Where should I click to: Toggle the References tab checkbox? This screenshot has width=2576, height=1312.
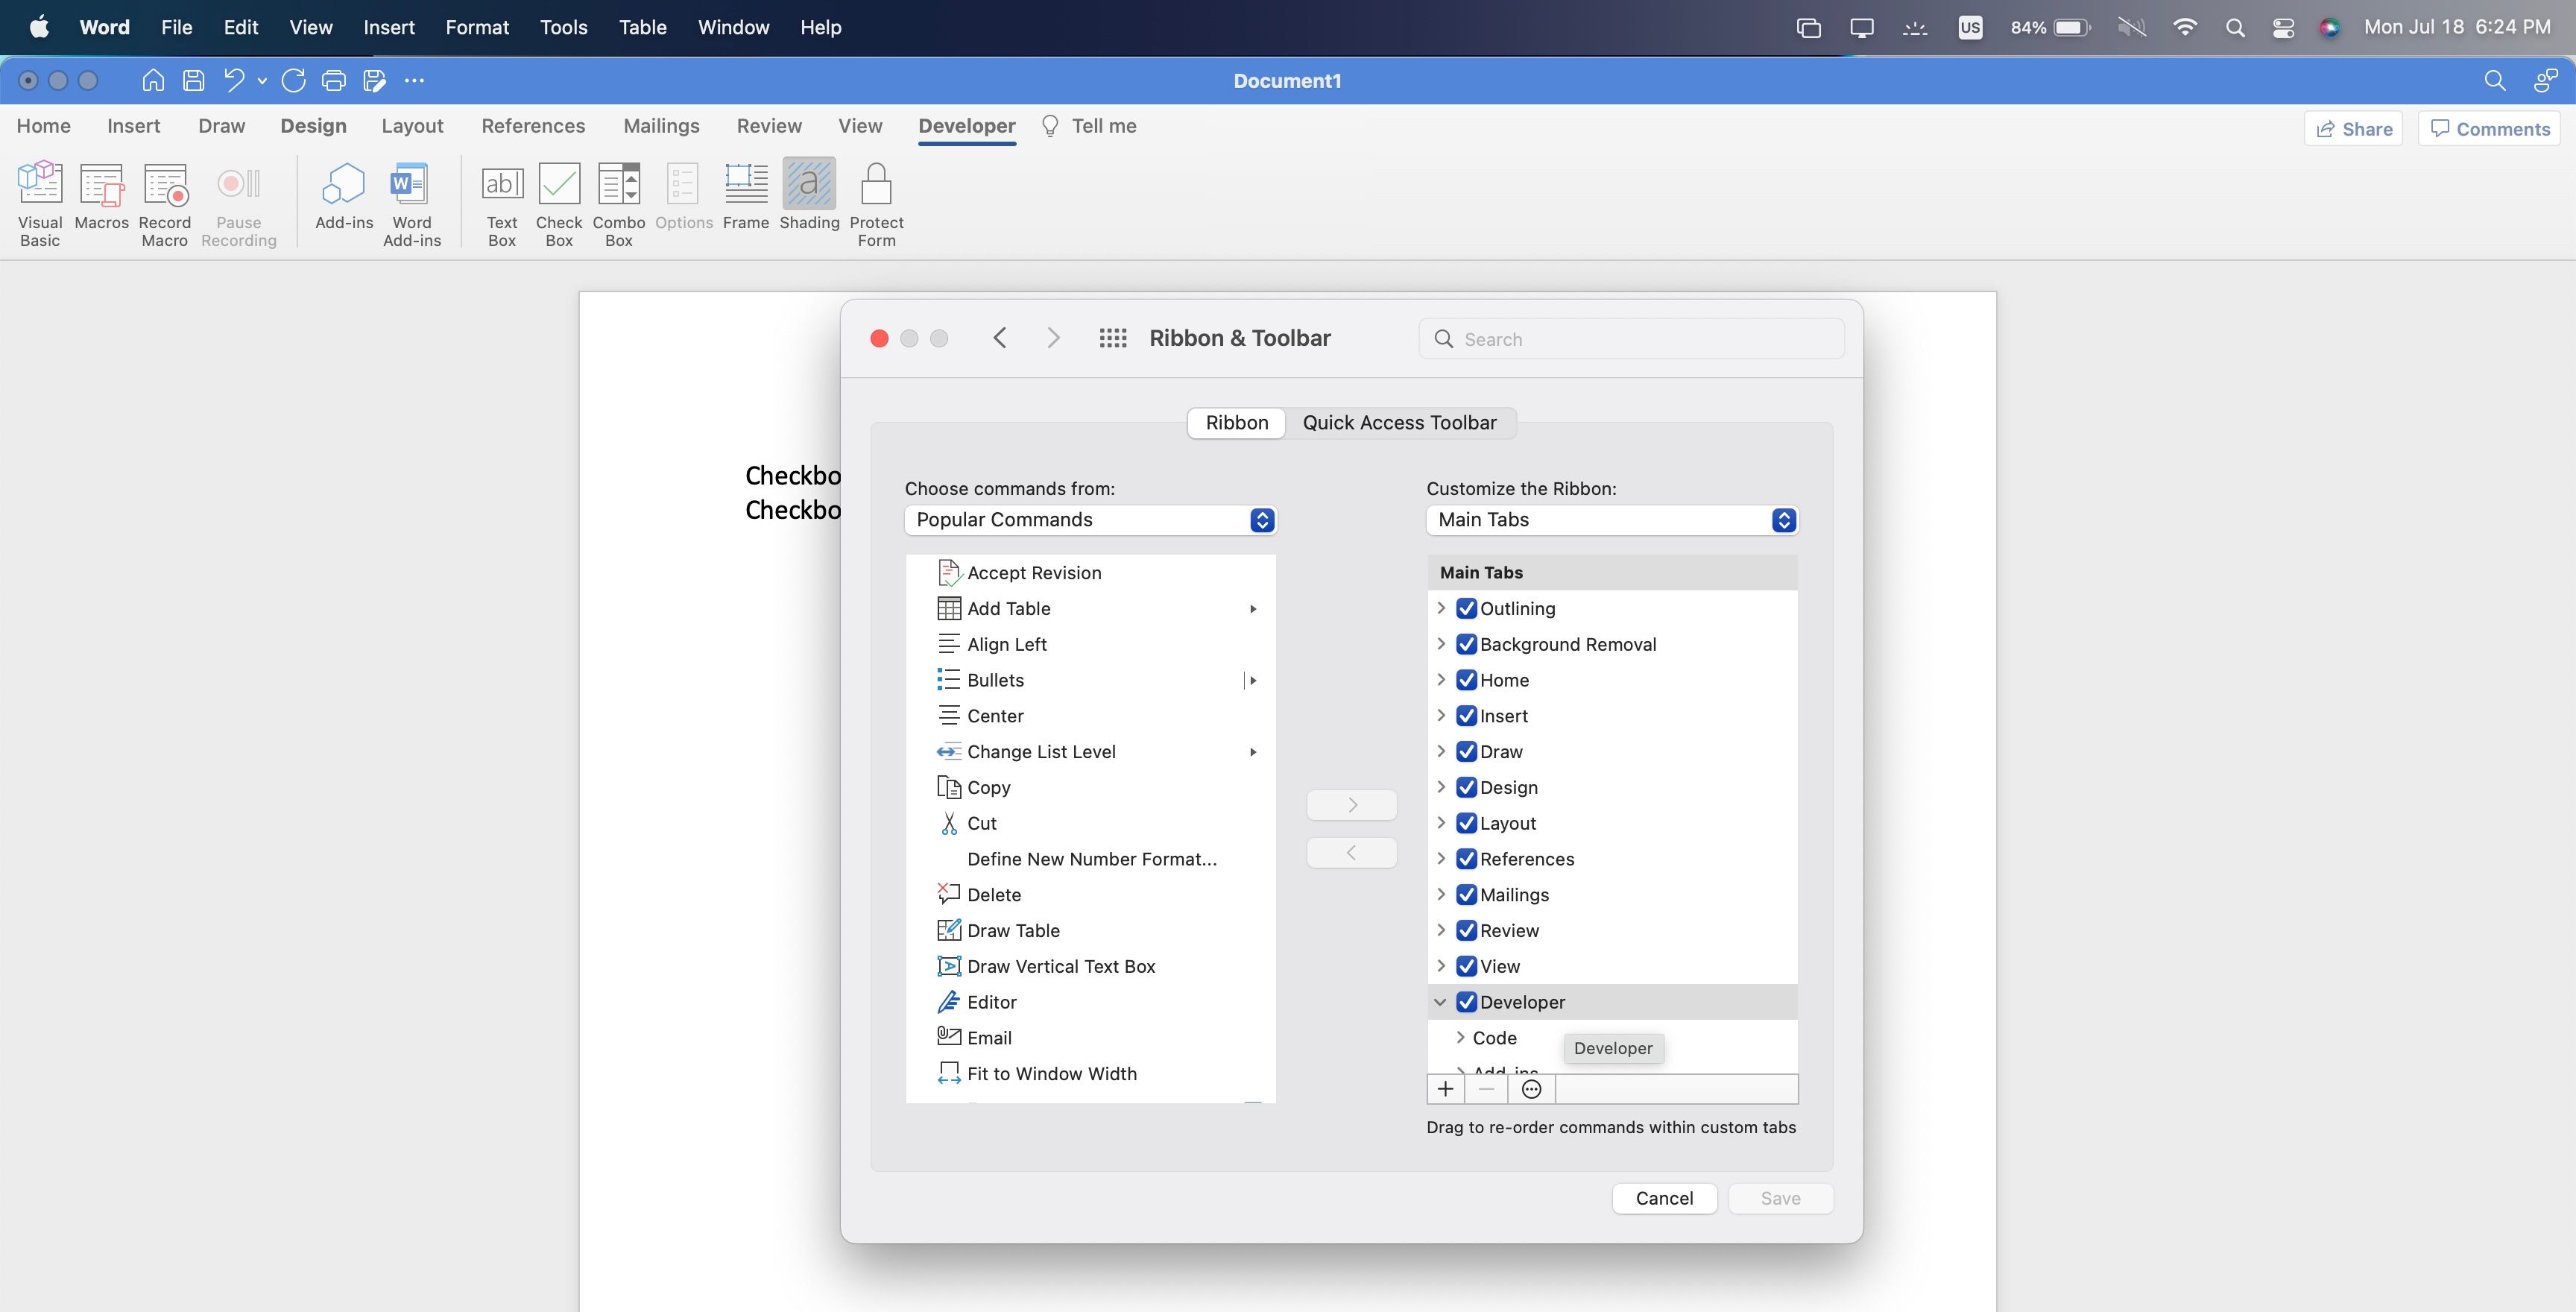pos(1467,859)
